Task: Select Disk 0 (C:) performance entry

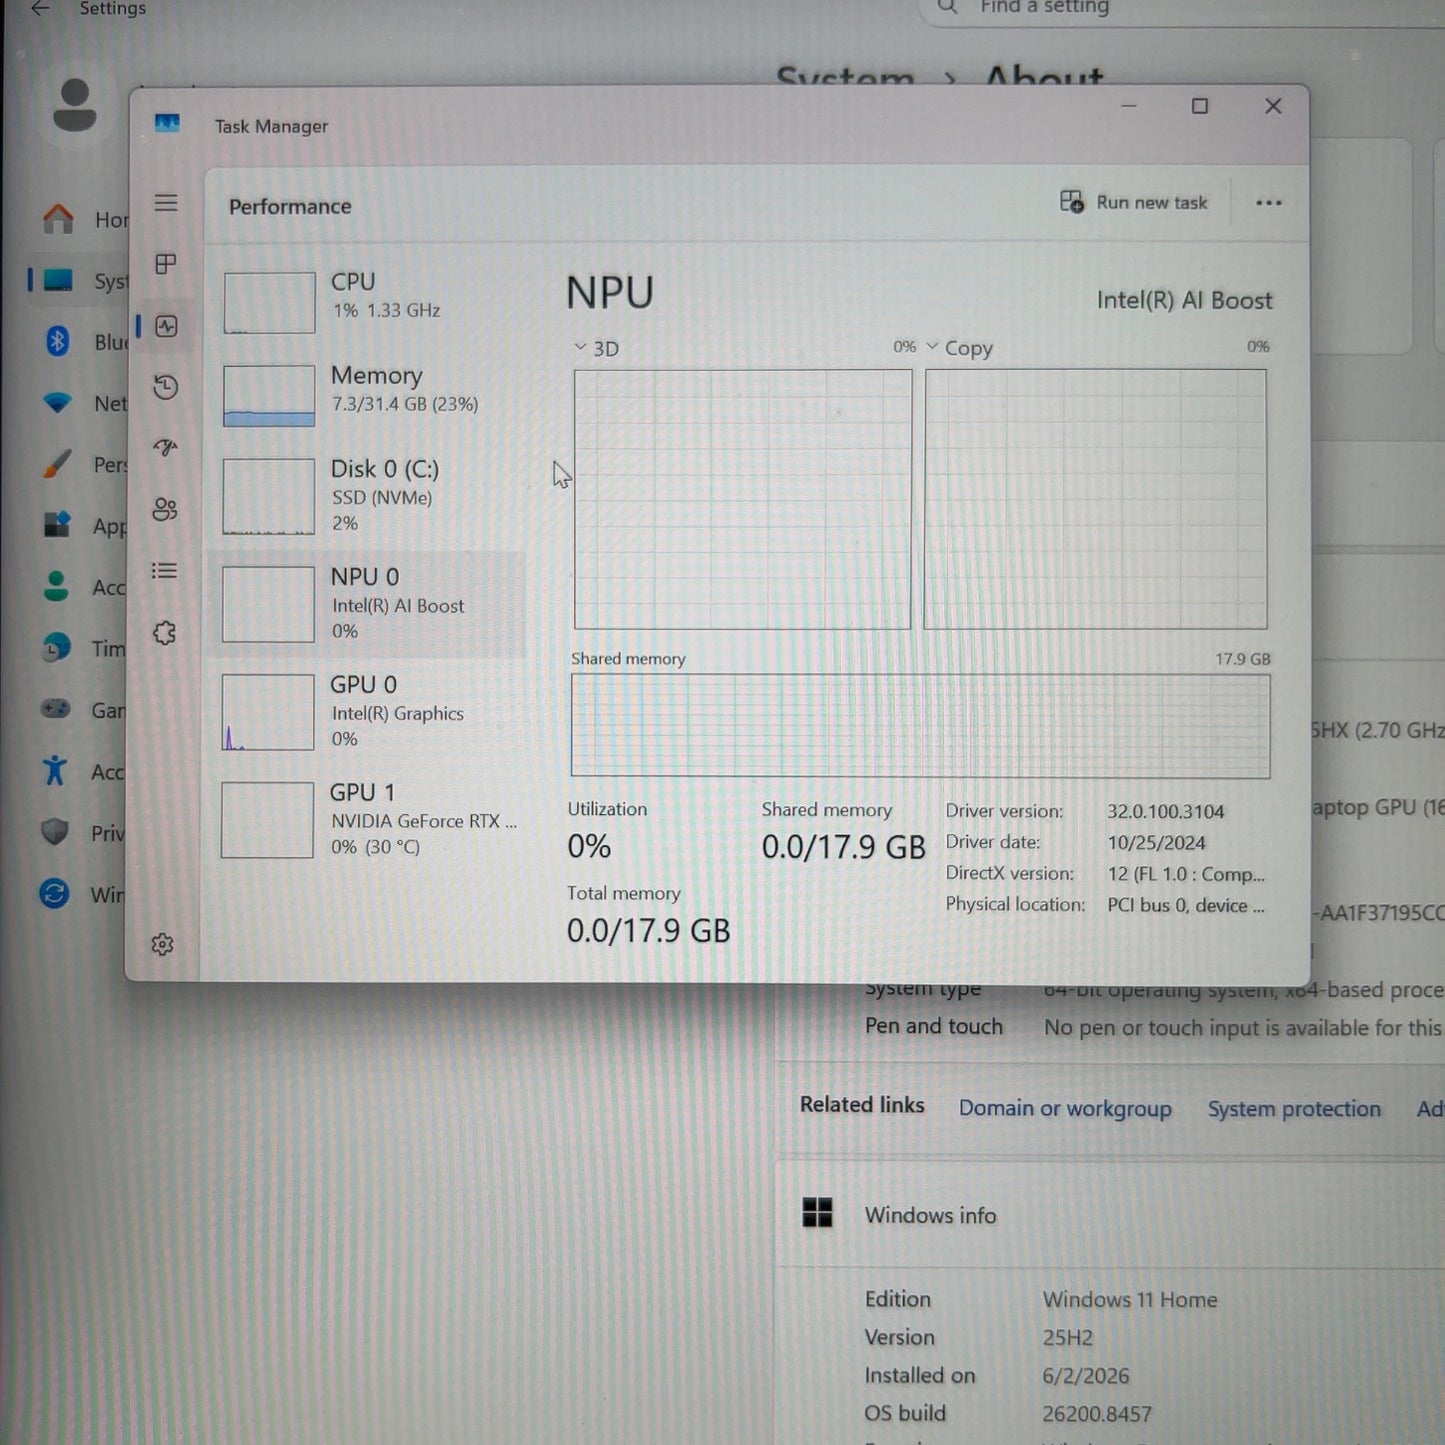Action: (x=367, y=496)
